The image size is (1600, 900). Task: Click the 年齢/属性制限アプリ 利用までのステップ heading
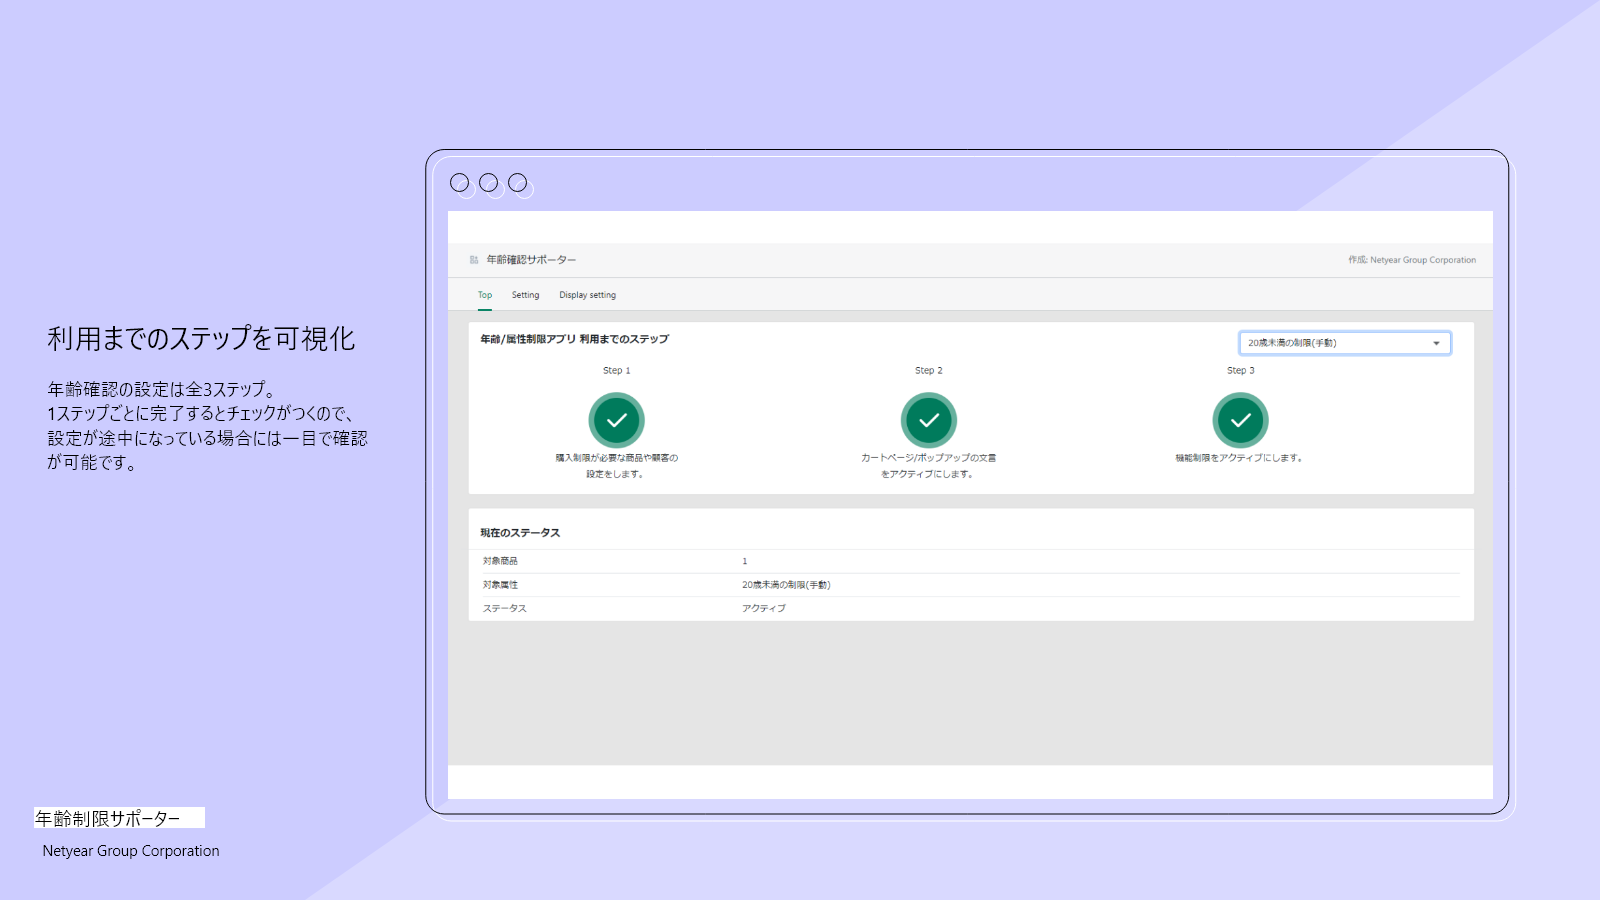coord(575,339)
